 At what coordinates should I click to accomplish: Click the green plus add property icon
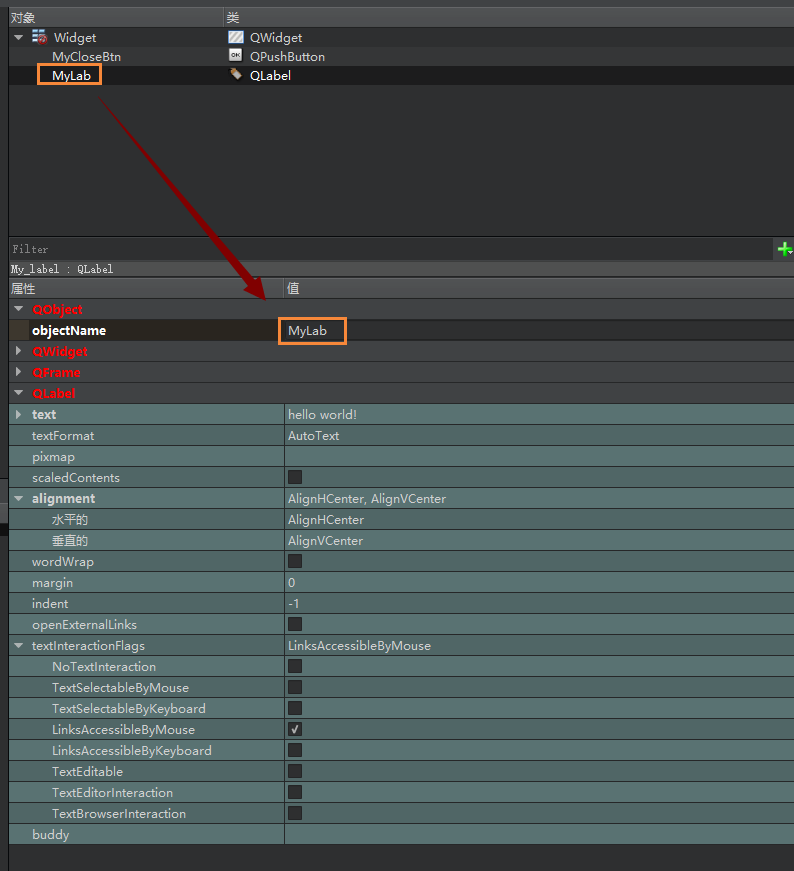point(784,248)
